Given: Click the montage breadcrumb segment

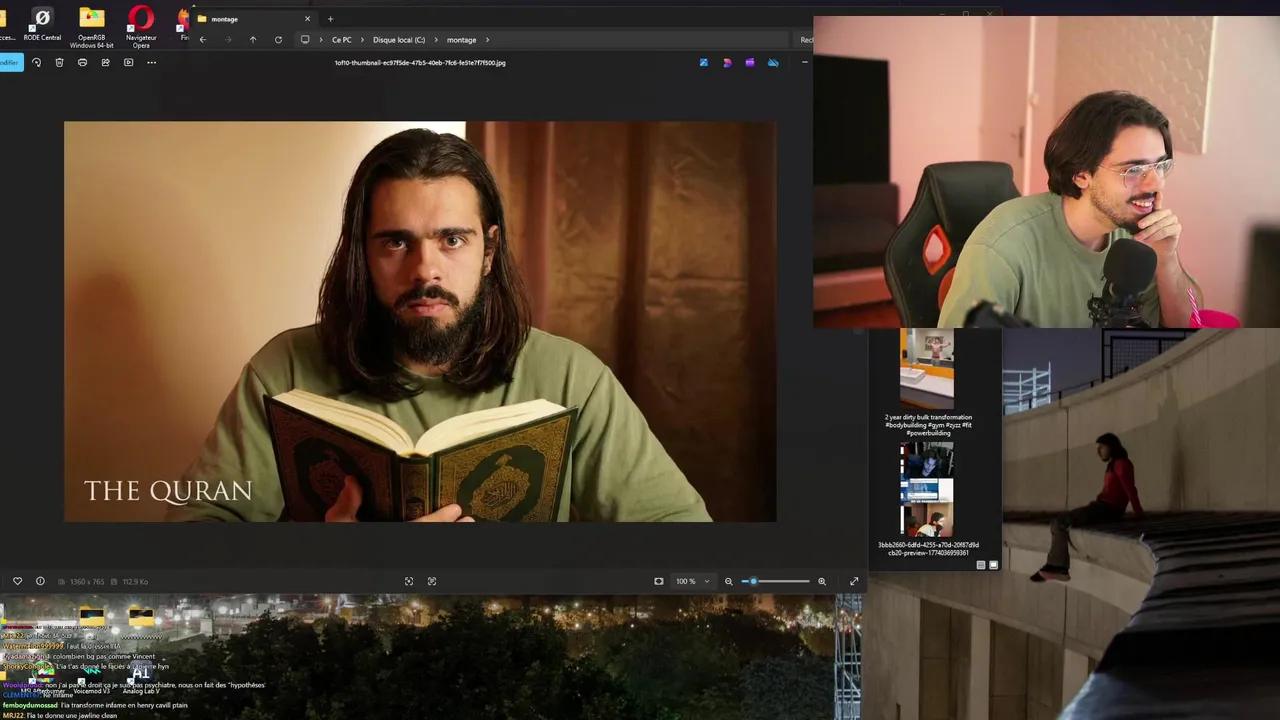Looking at the screenshot, I should 461,40.
